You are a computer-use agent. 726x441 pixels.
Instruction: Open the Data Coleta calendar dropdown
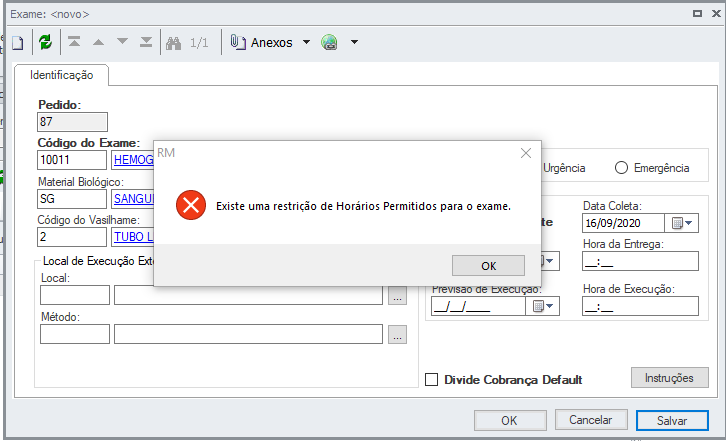tap(683, 222)
